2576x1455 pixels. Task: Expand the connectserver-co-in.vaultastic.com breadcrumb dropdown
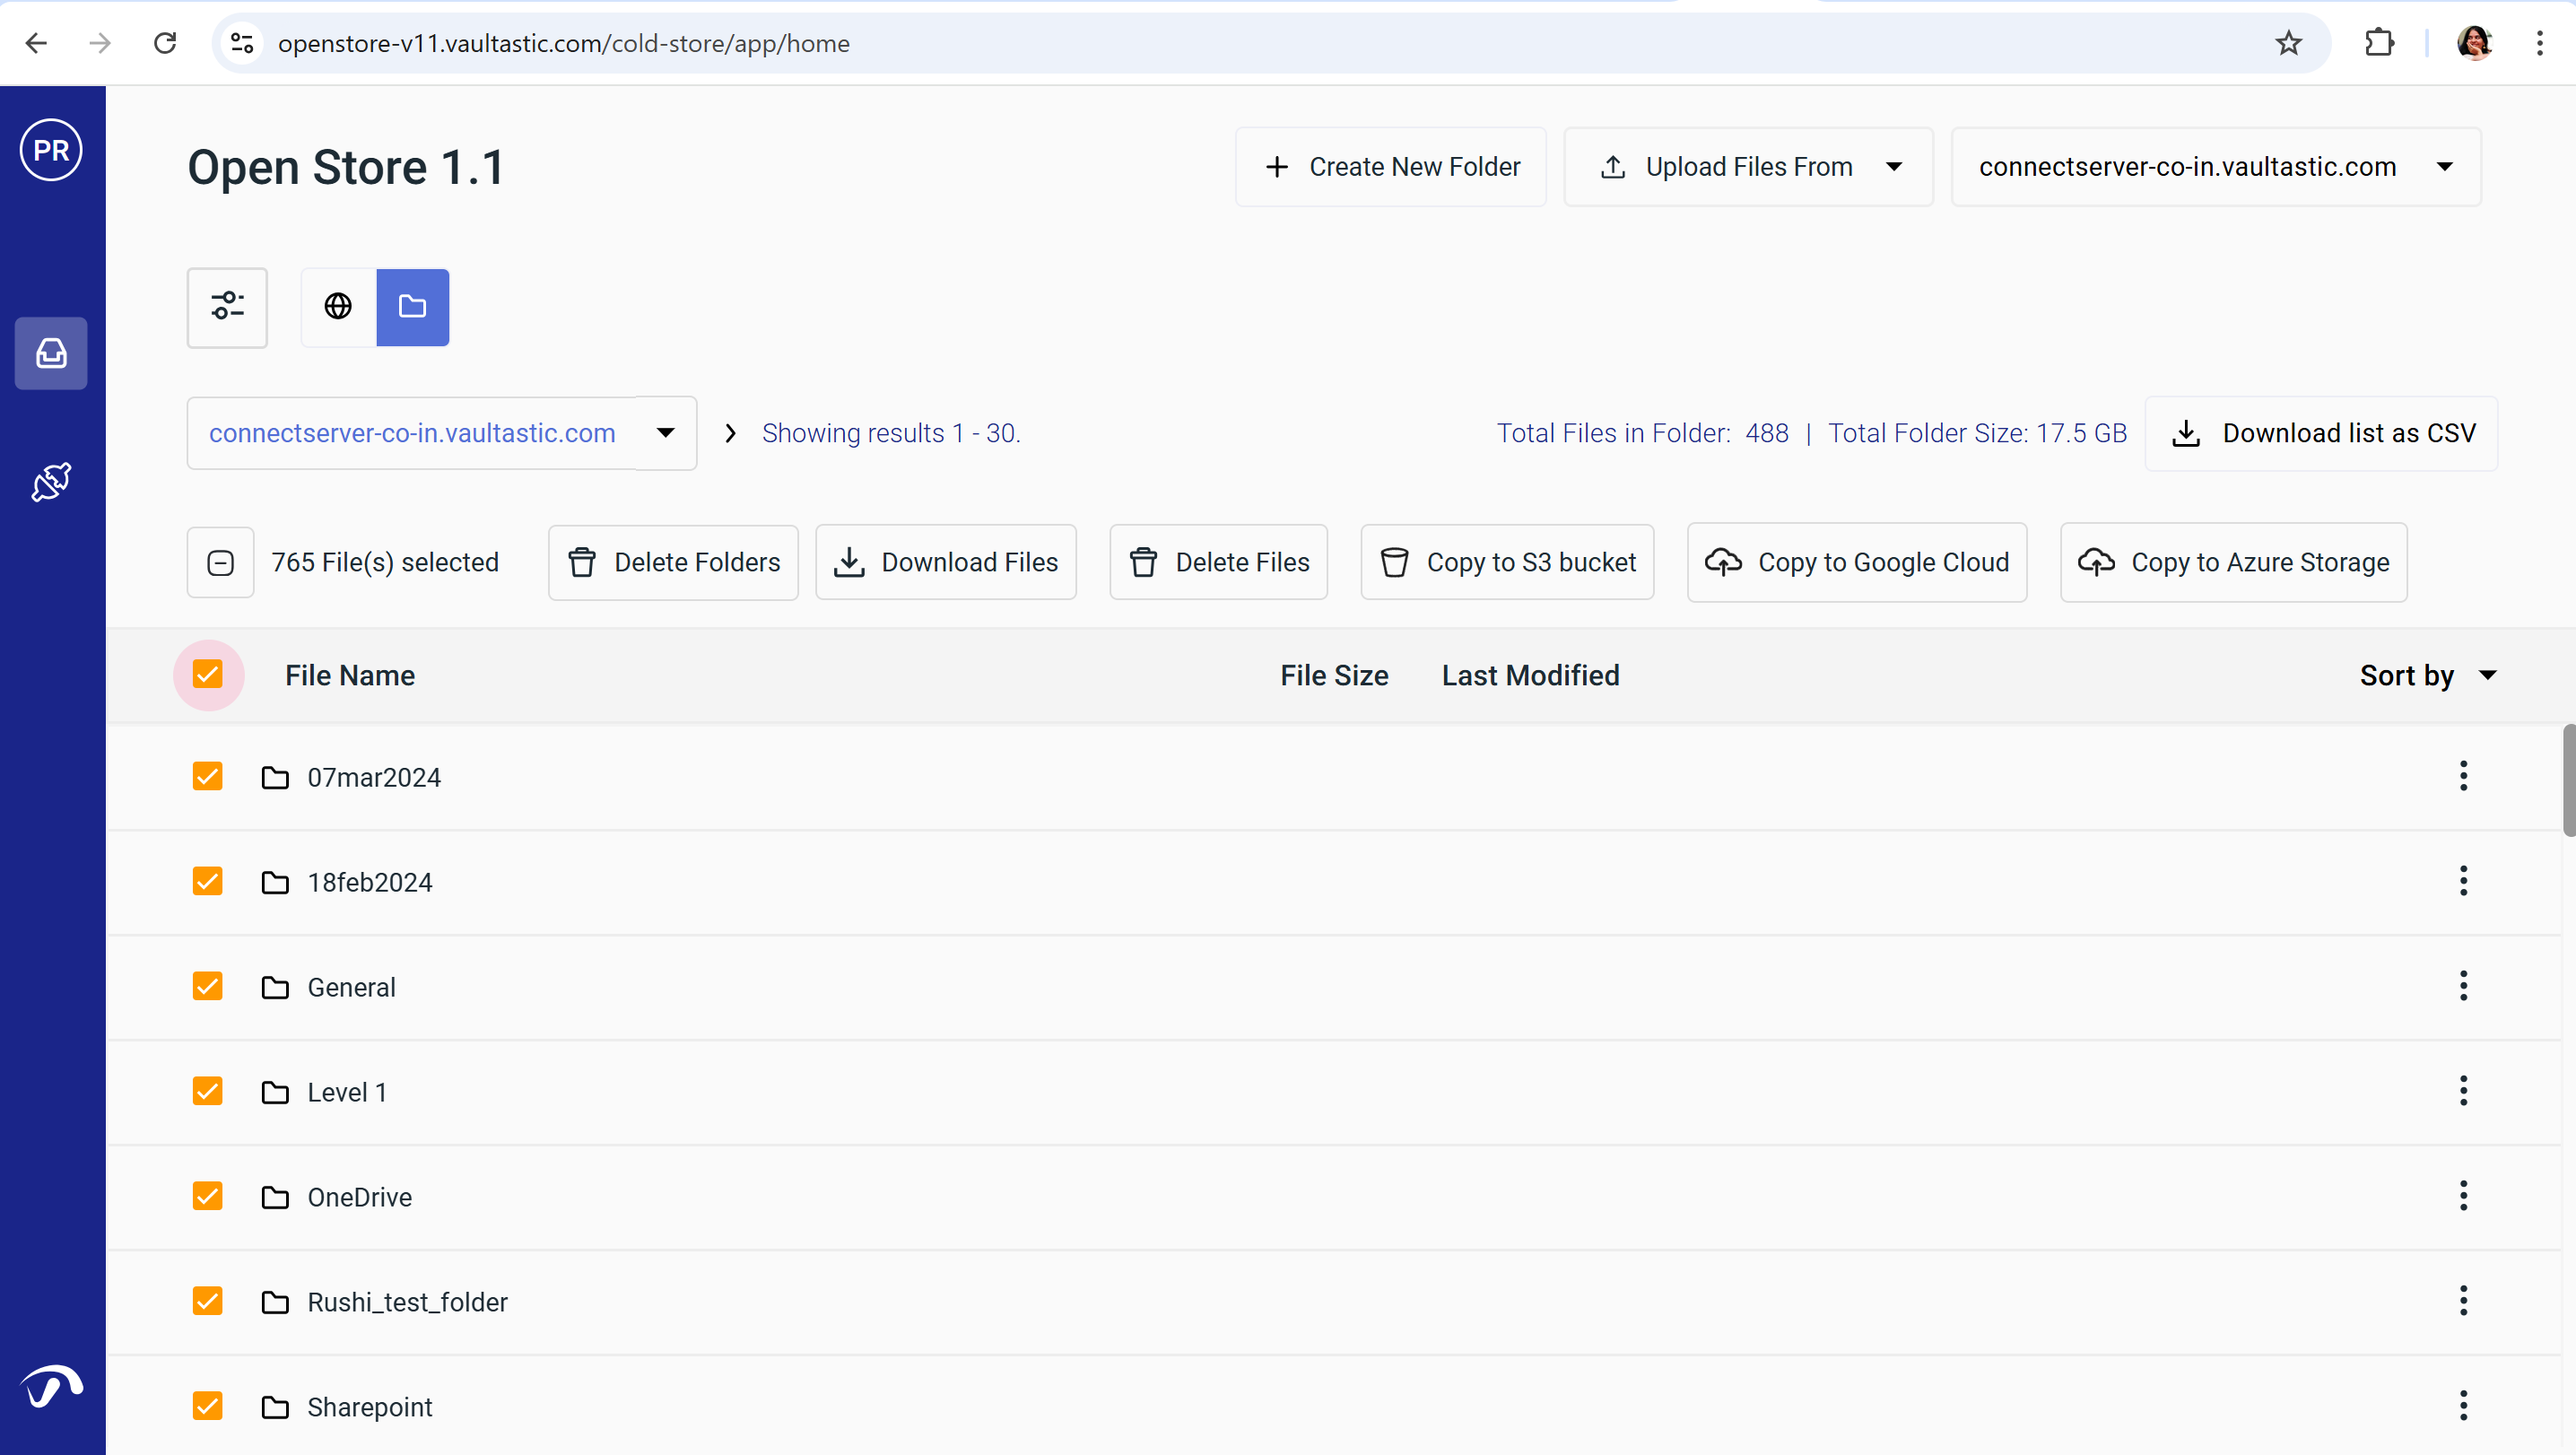point(665,433)
